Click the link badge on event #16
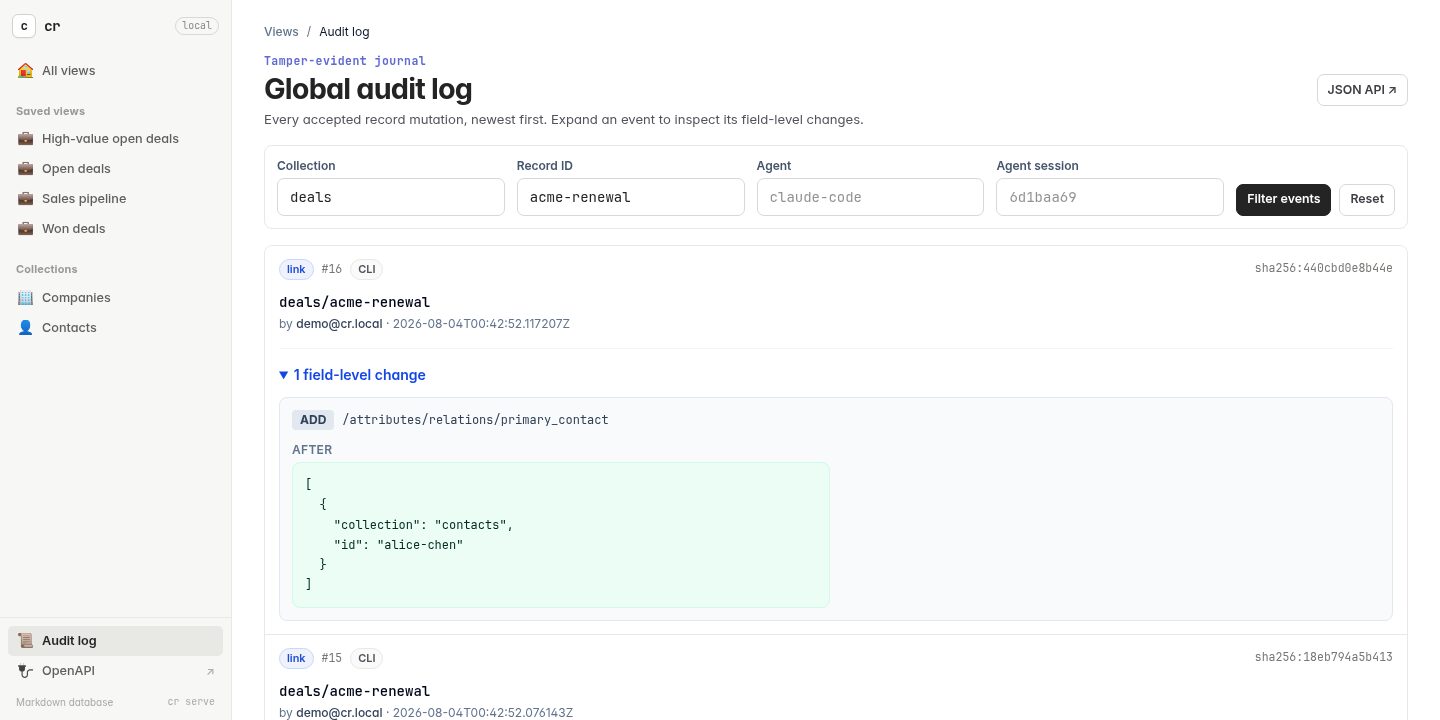Screen dimensions: 1440x720 [296, 269]
